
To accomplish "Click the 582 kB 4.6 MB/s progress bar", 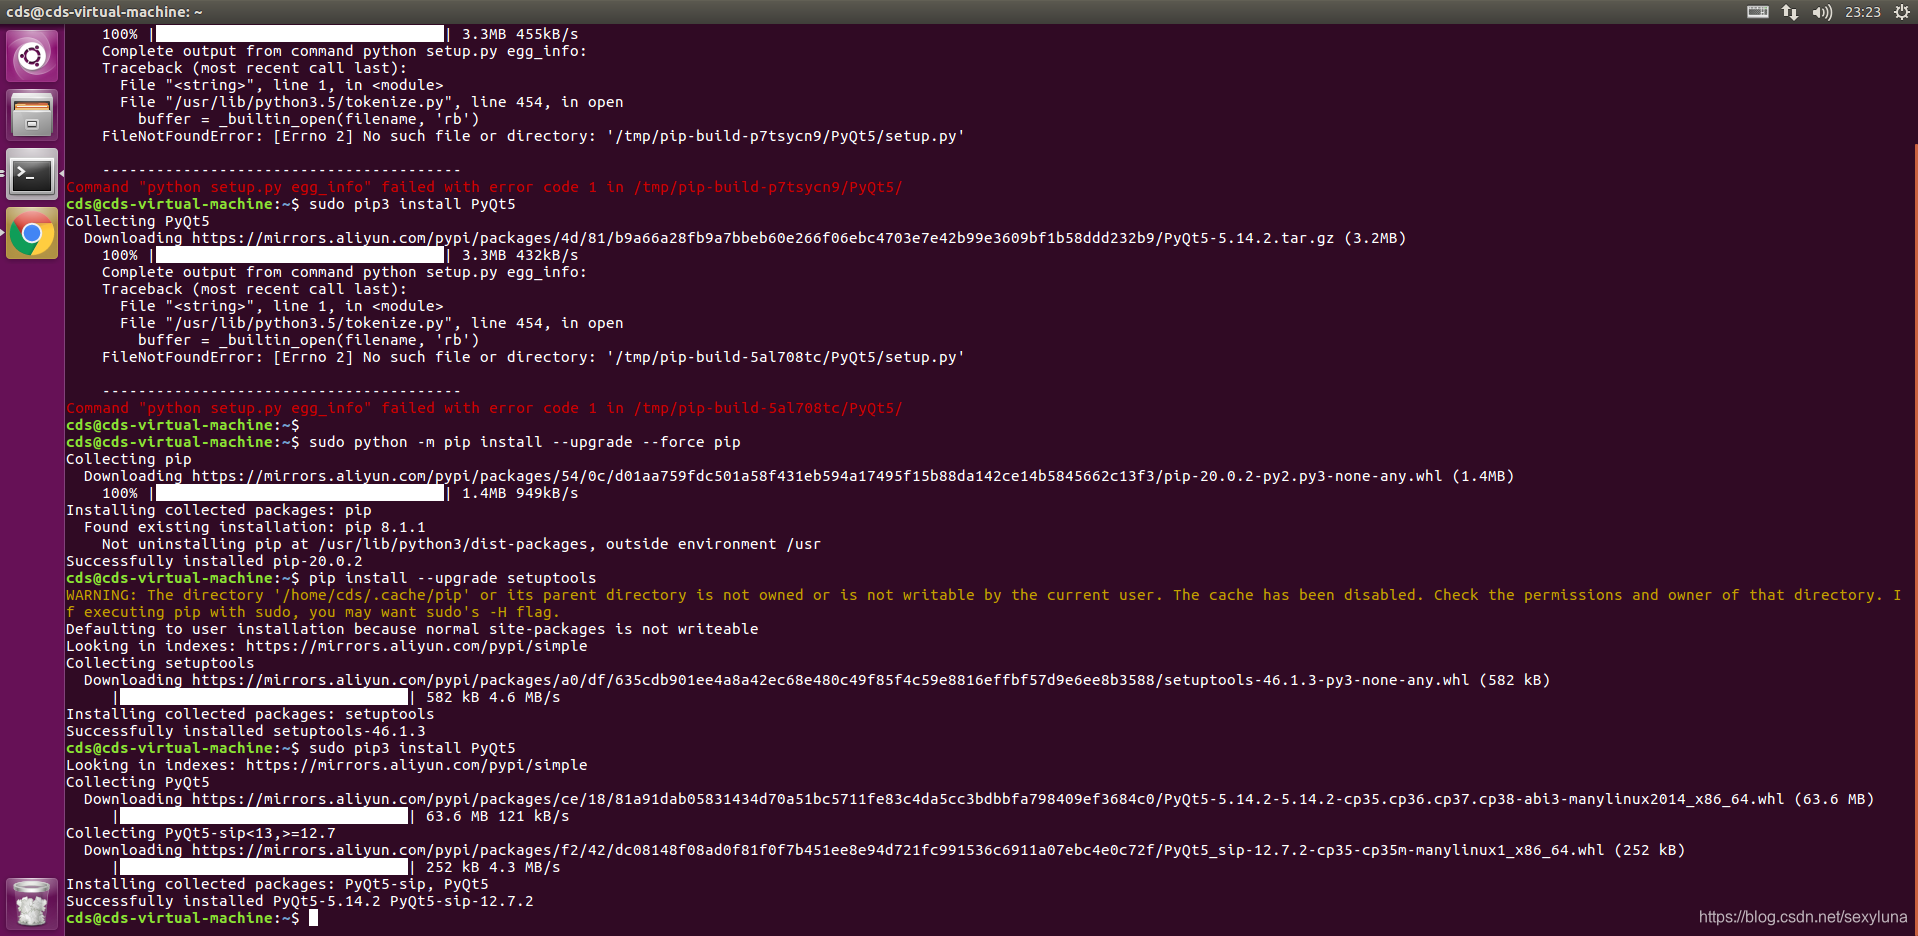I will (x=264, y=697).
